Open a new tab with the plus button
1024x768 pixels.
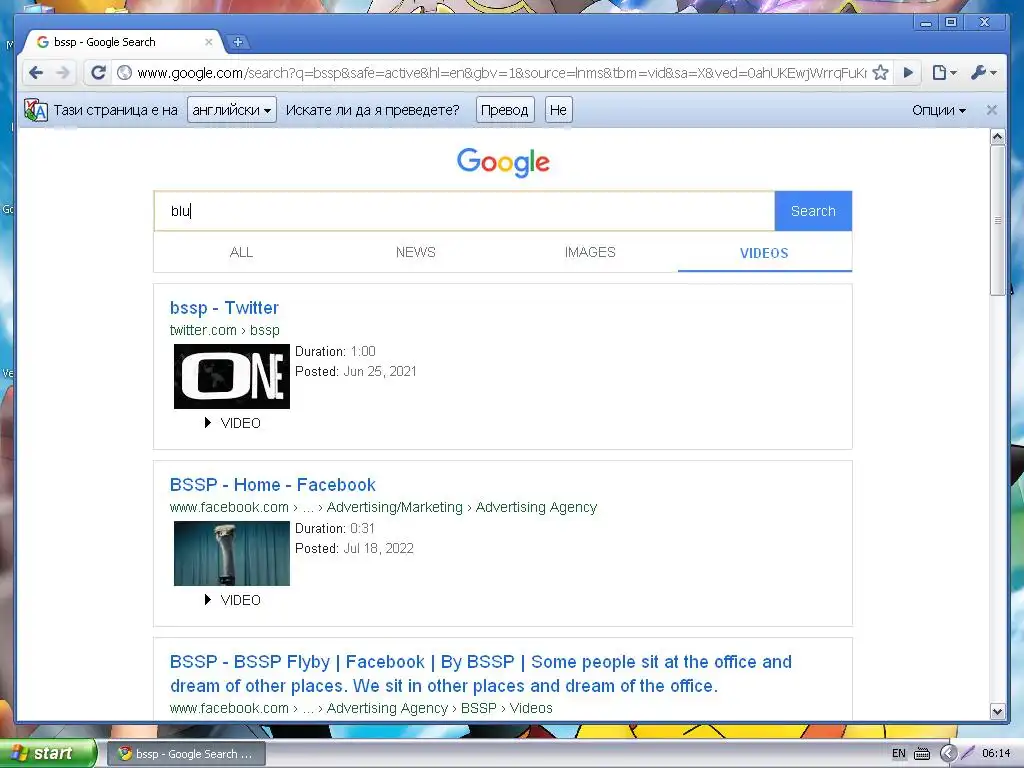238,42
